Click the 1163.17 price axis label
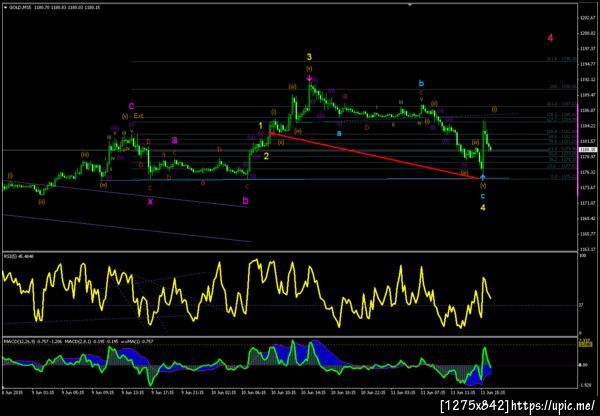 click(x=586, y=249)
